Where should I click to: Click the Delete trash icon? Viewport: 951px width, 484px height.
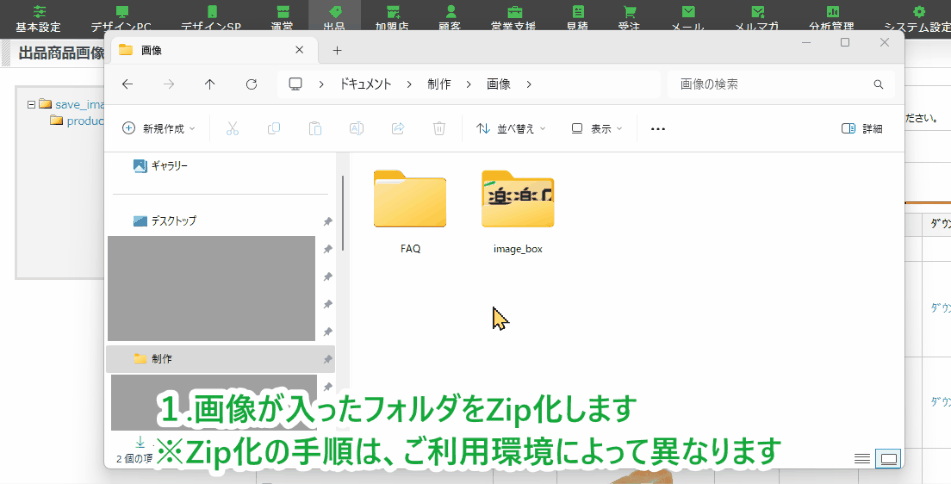439,129
